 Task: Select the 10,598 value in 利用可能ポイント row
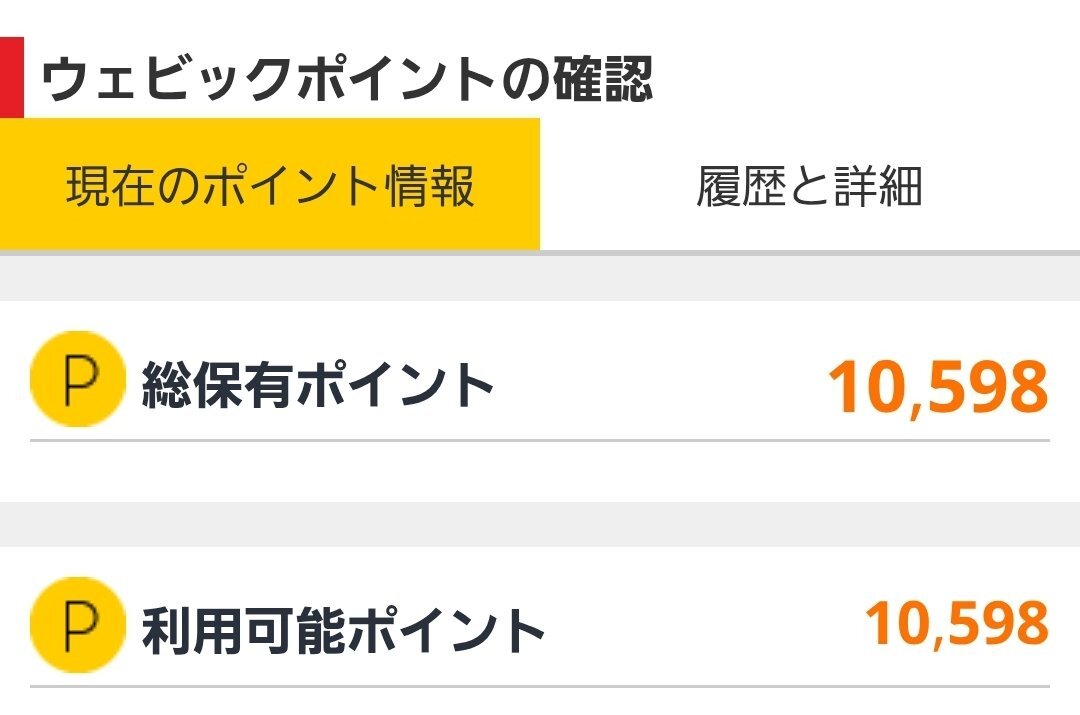(x=957, y=624)
